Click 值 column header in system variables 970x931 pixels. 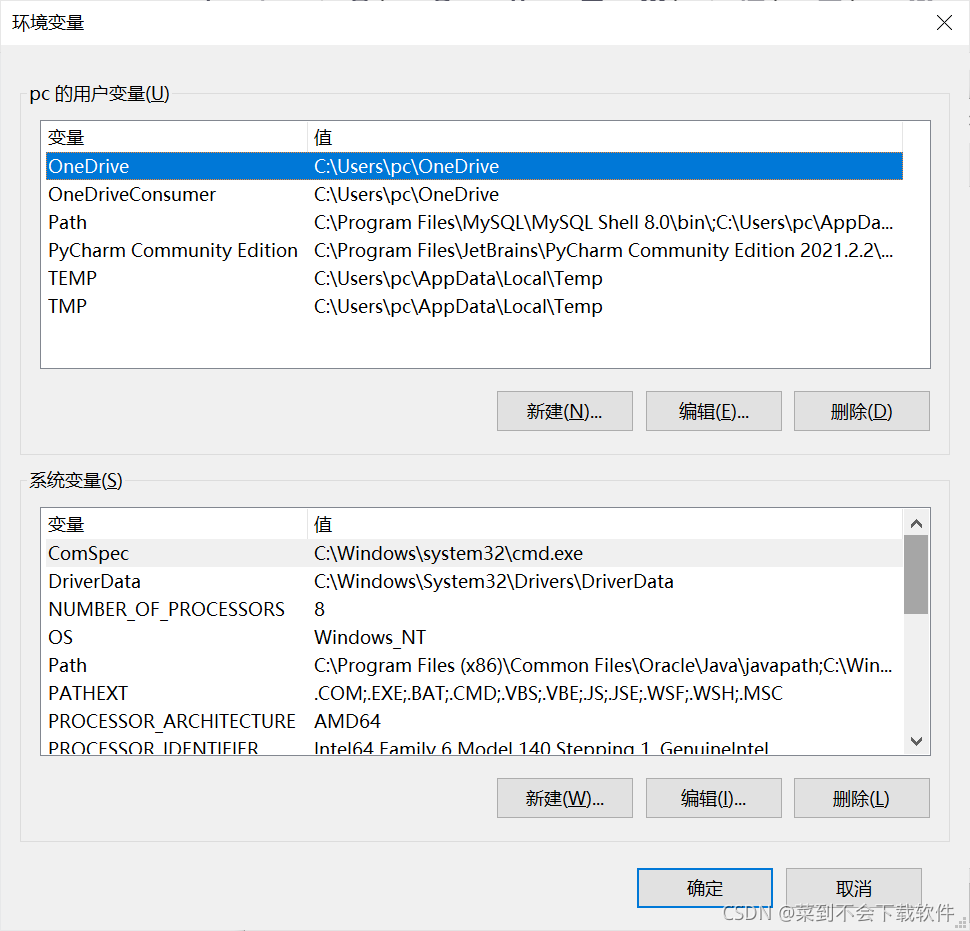pos(605,524)
